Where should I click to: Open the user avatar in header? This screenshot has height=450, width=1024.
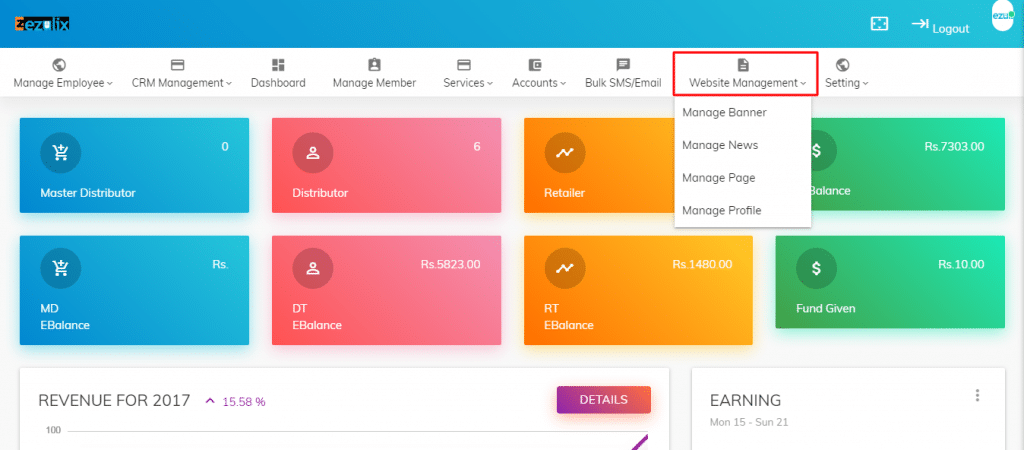(1002, 16)
